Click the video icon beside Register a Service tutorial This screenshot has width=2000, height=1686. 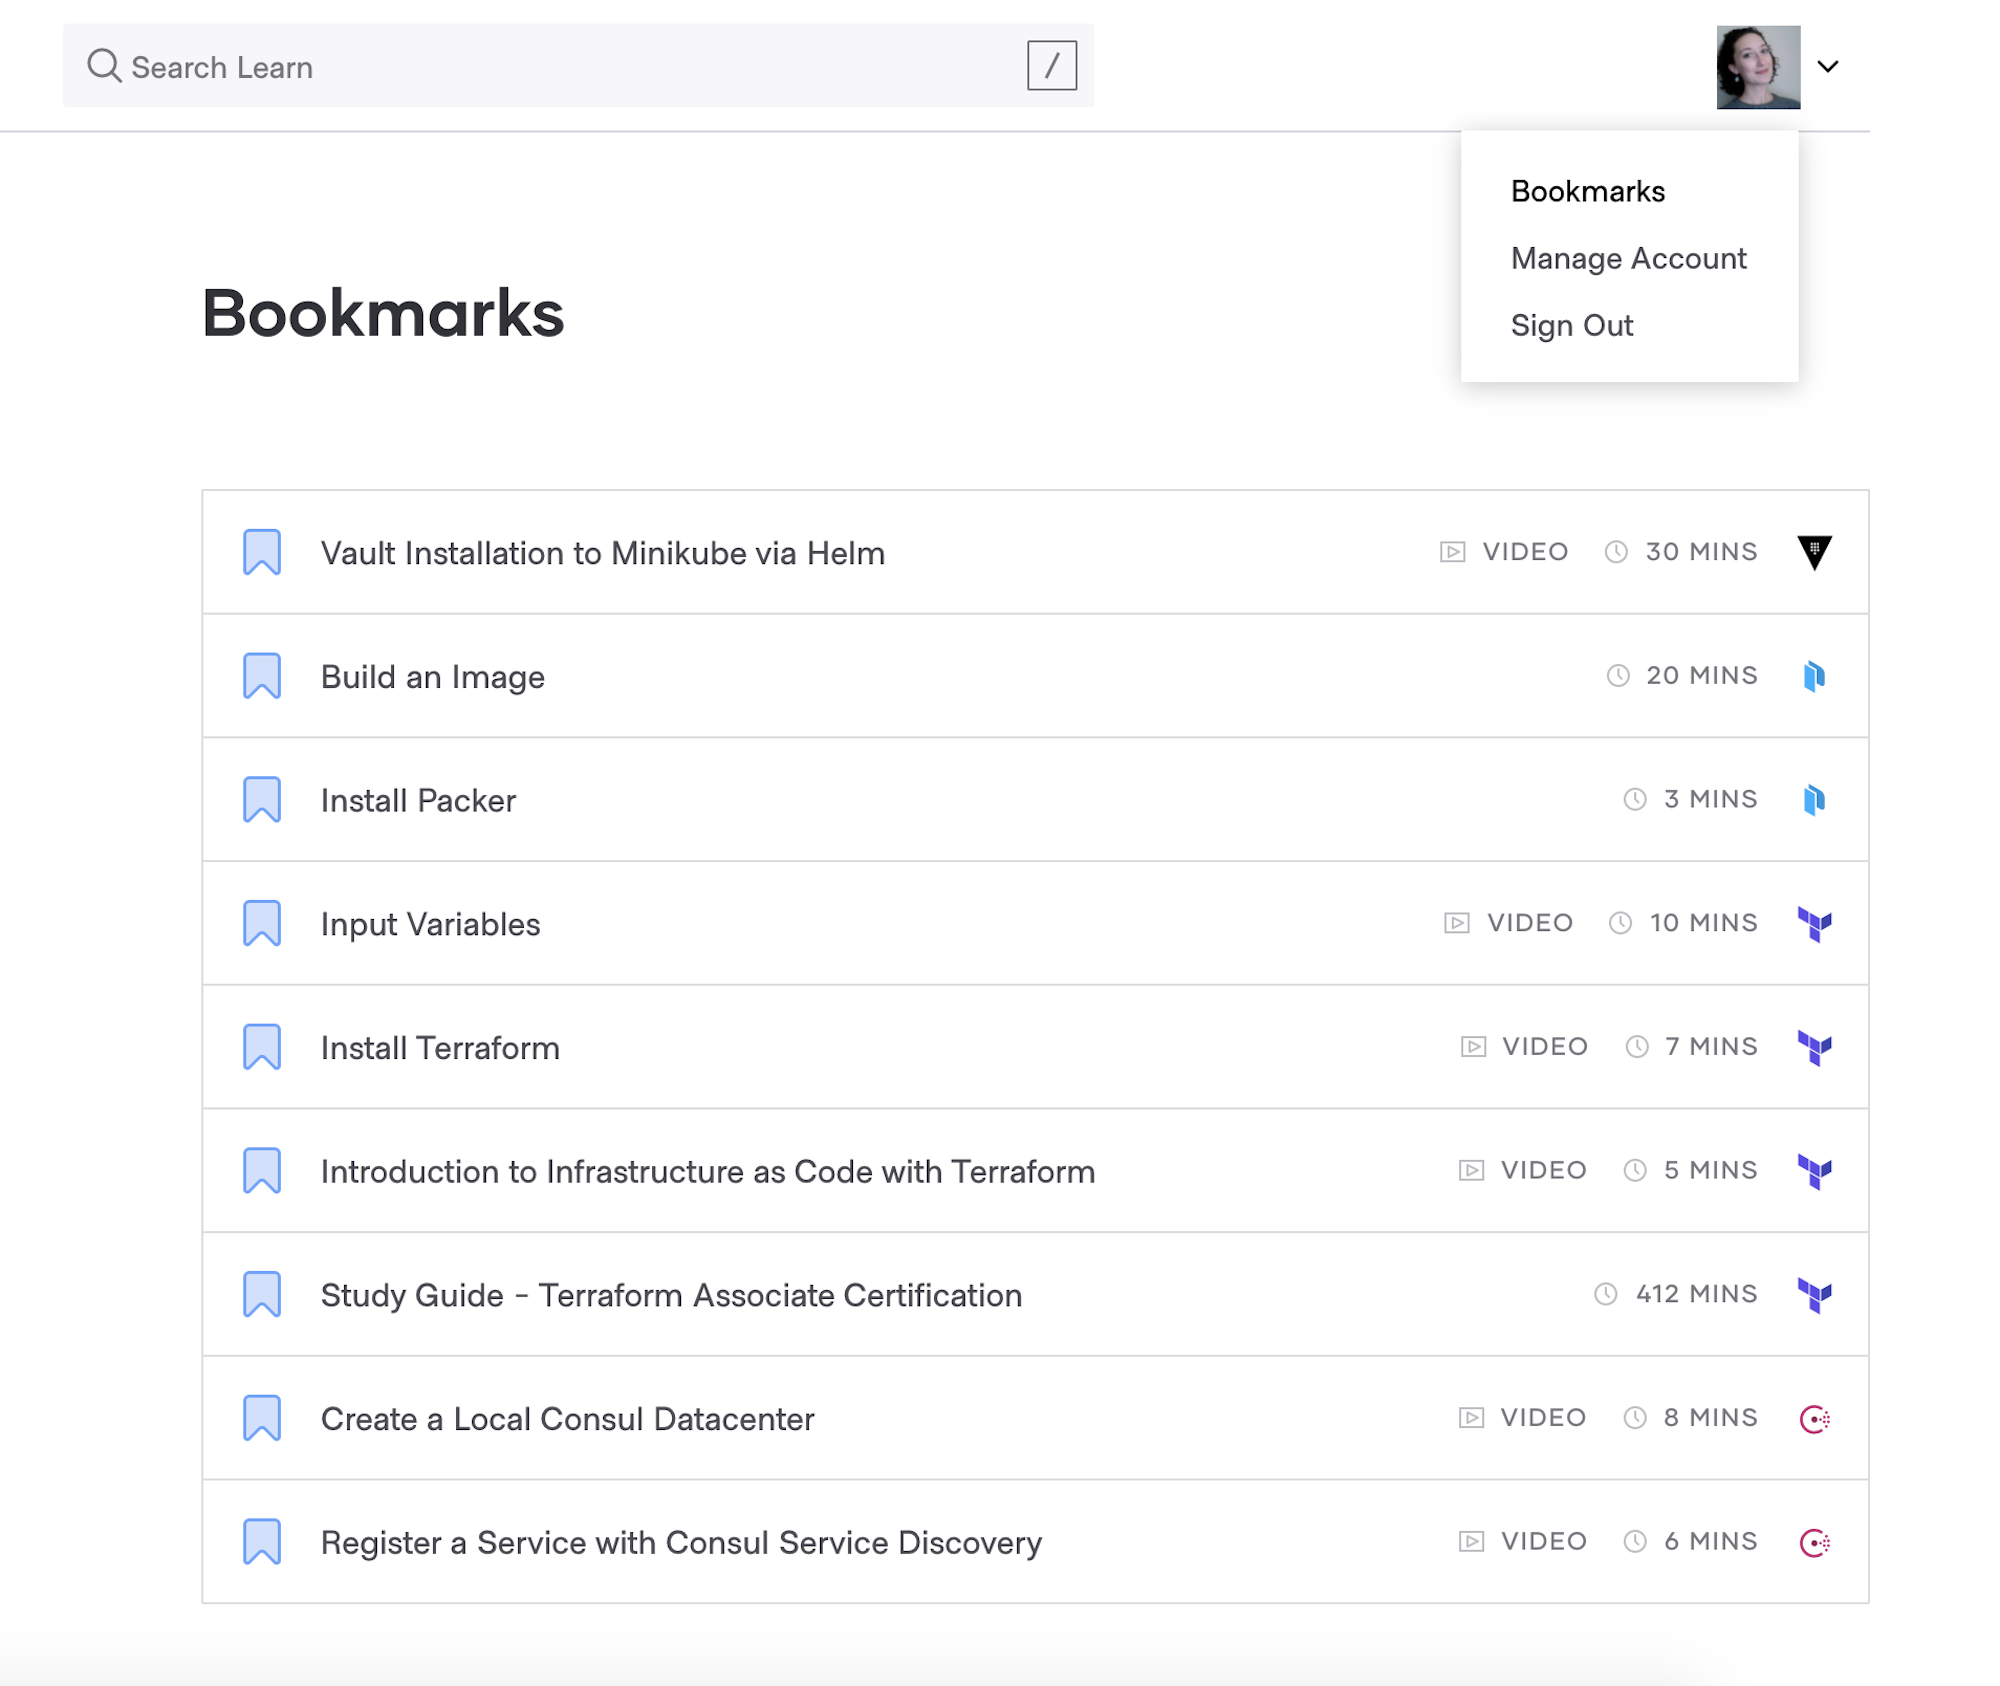pyautogui.click(x=1470, y=1541)
